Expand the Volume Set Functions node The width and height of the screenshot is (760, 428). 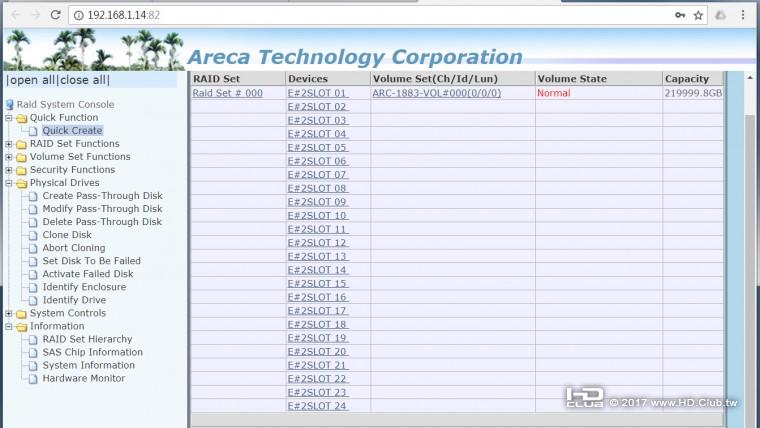click(9, 157)
